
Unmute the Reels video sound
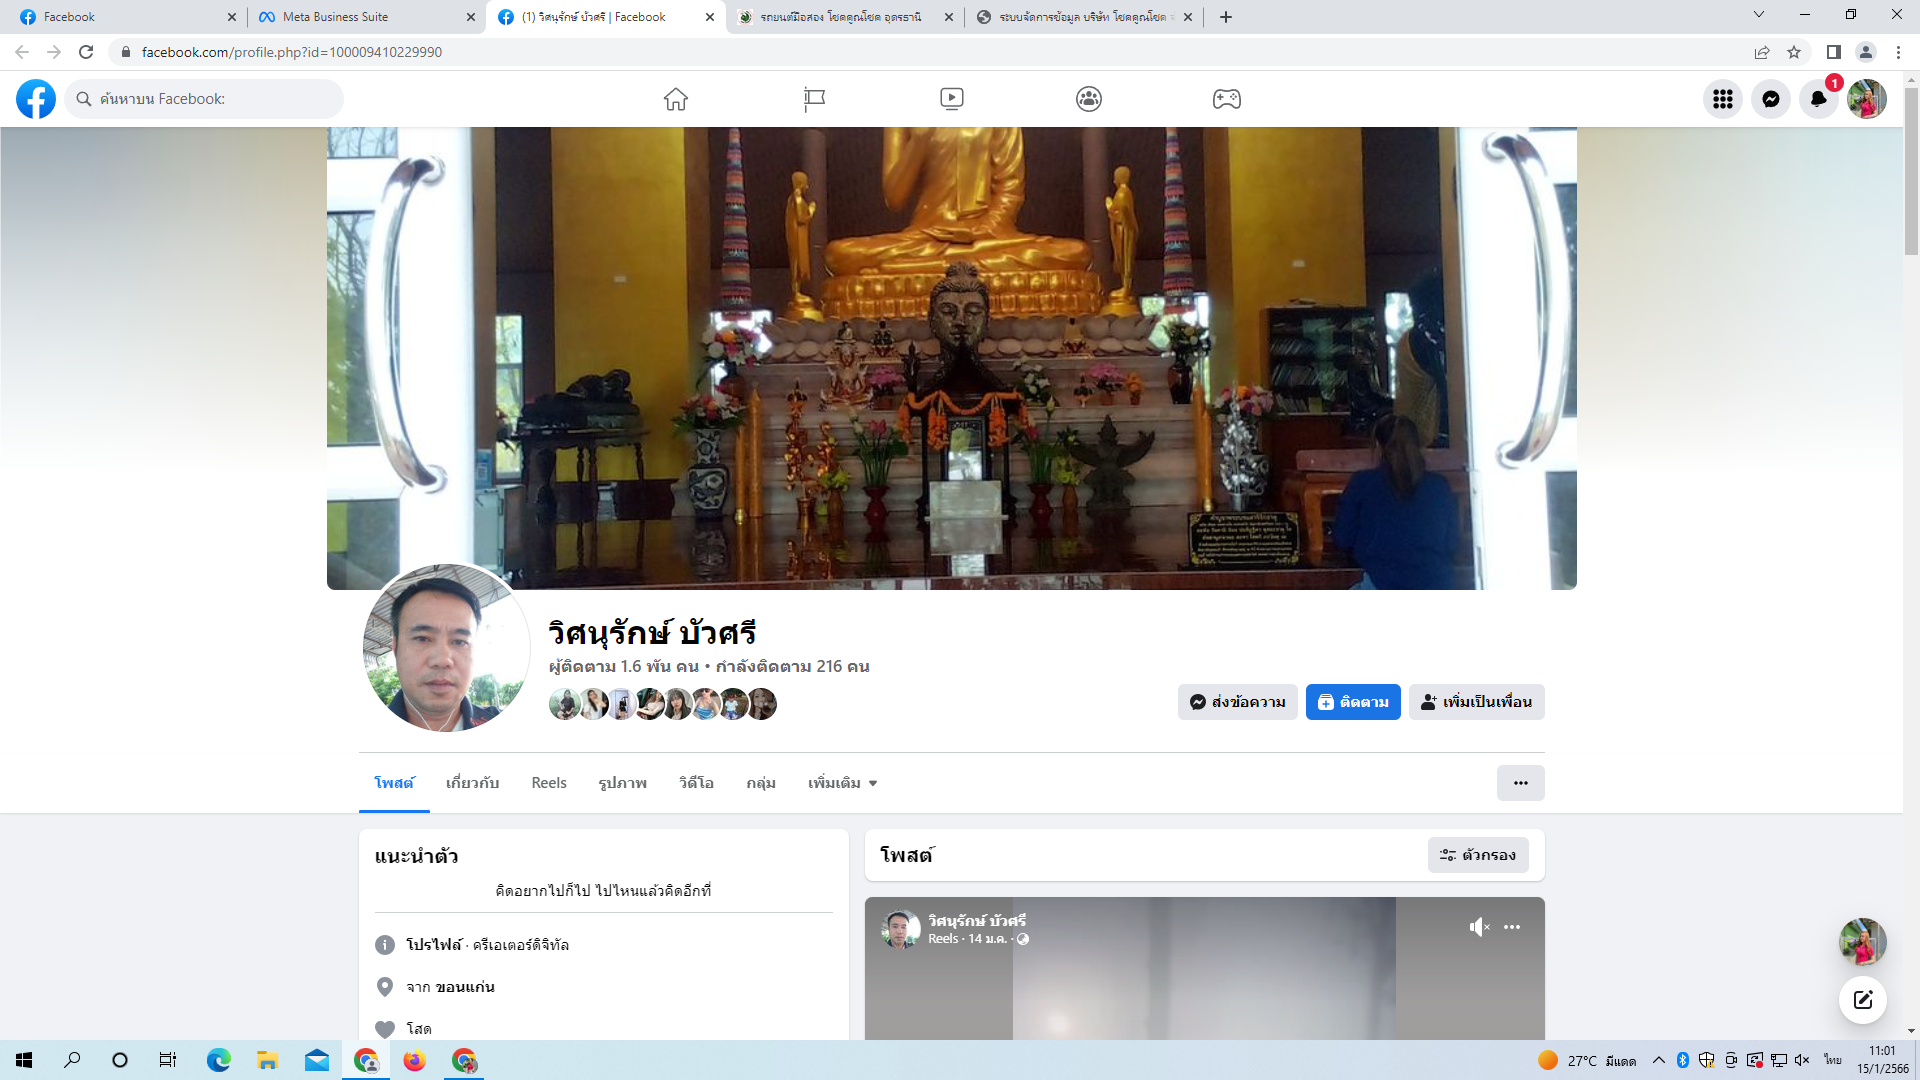[x=1479, y=927]
